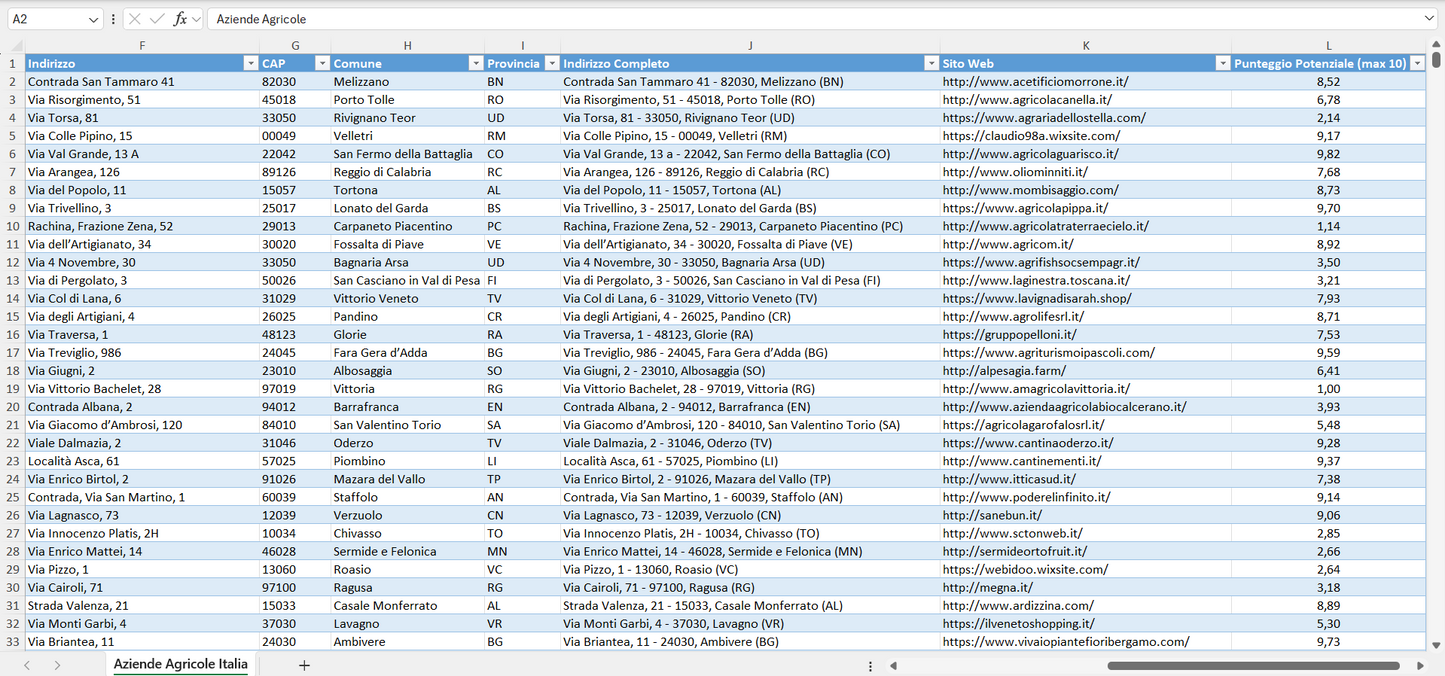This screenshot has height=676, width=1445.
Task: Click the New Sheet plus icon
Action: [x=304, y=664]
